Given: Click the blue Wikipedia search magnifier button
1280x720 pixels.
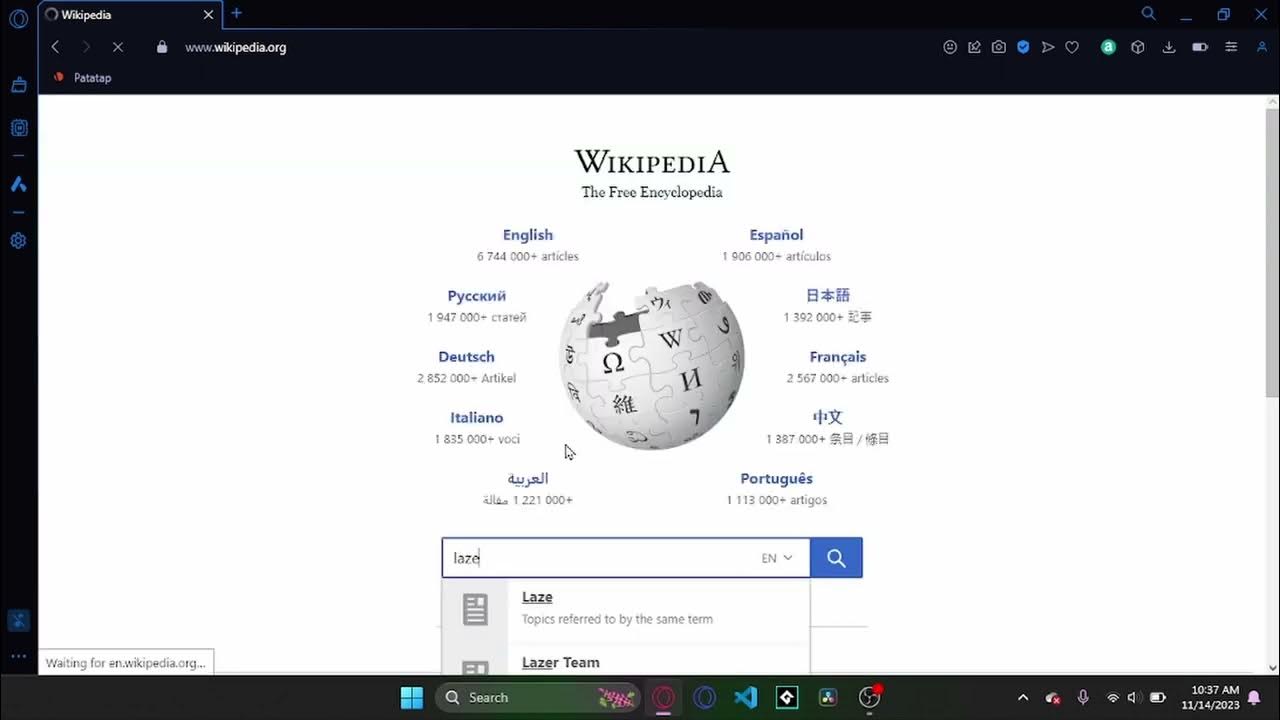Looking at the screenshot, I should (836, 558).
